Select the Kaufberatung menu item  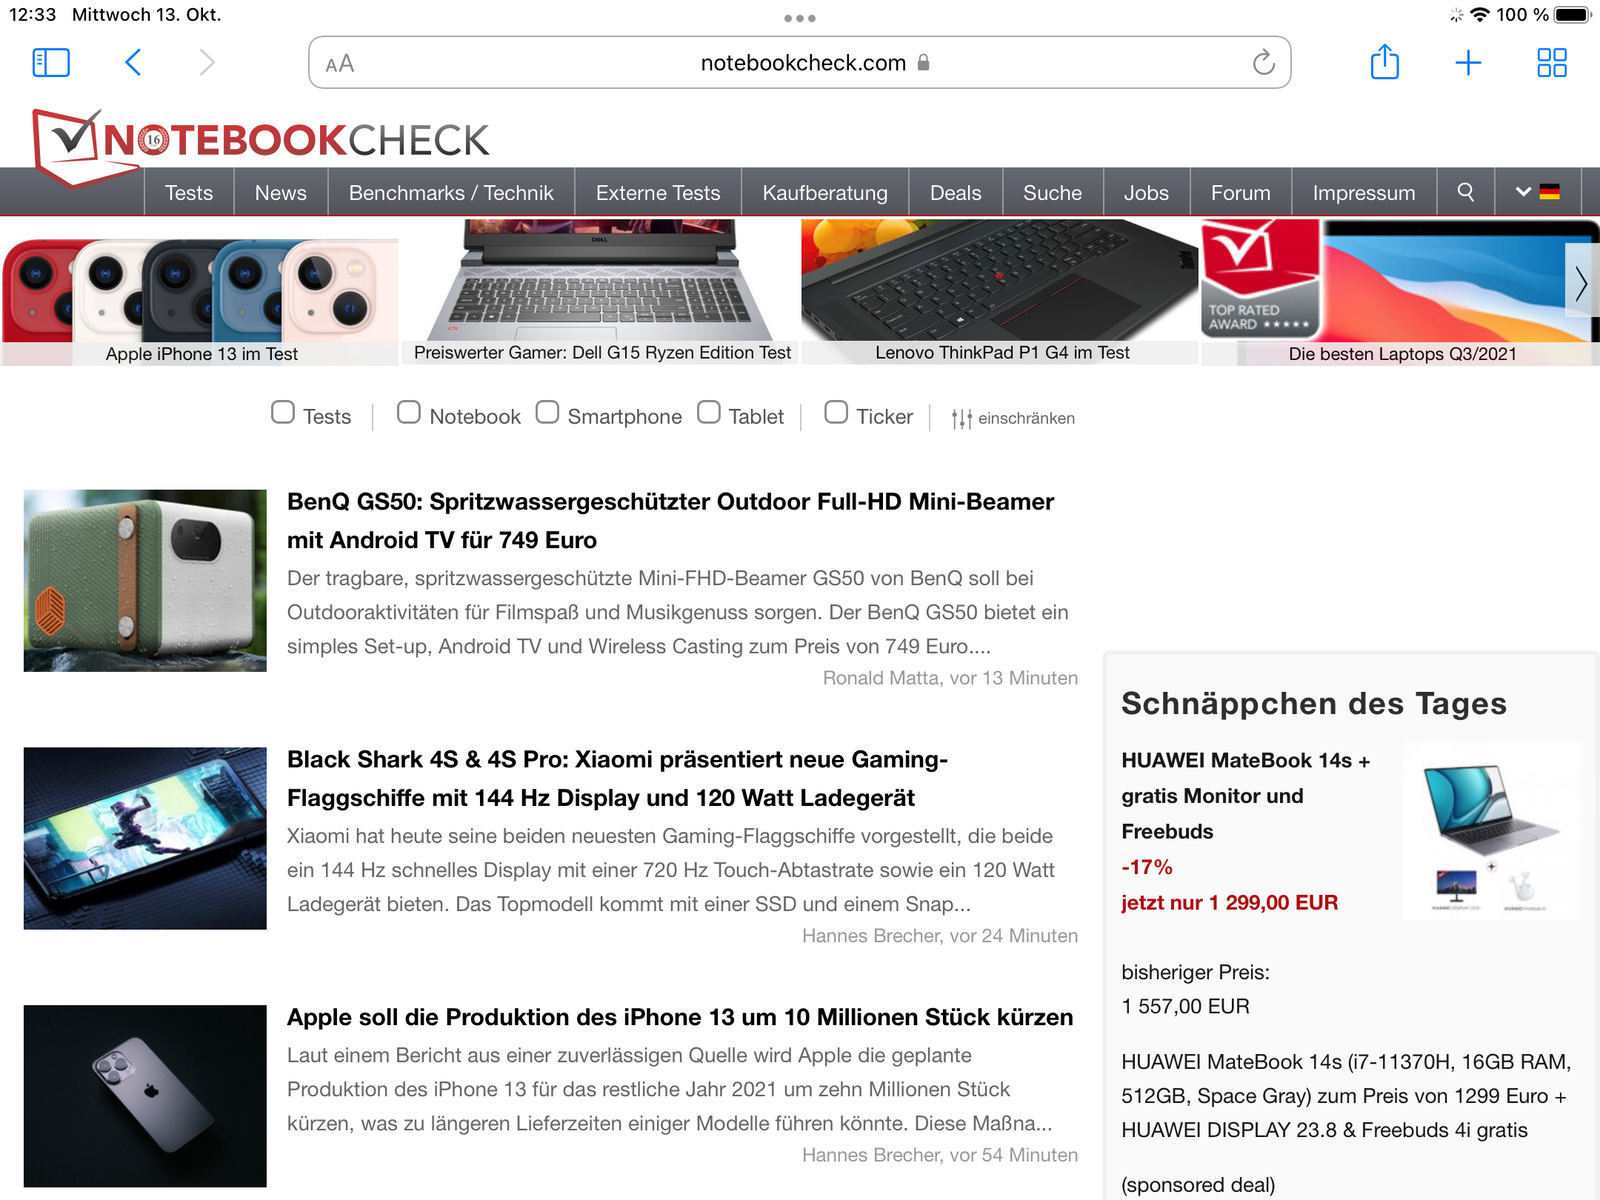[x=825, y=192]
